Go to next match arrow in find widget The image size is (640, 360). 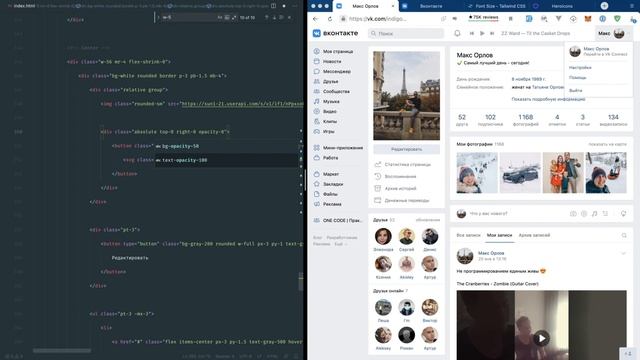[274, 18]
